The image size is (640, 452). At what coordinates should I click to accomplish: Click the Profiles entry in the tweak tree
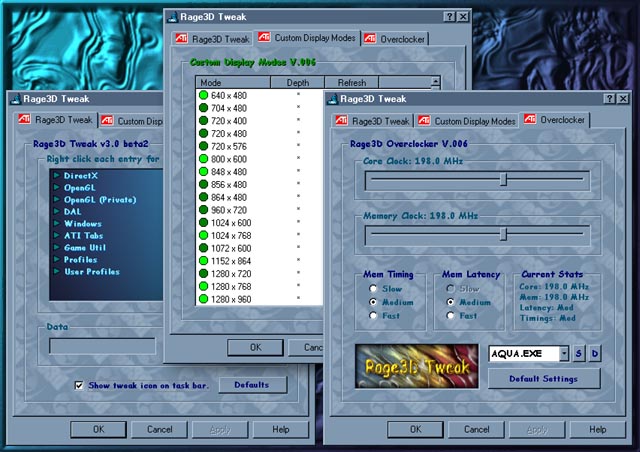80,260
